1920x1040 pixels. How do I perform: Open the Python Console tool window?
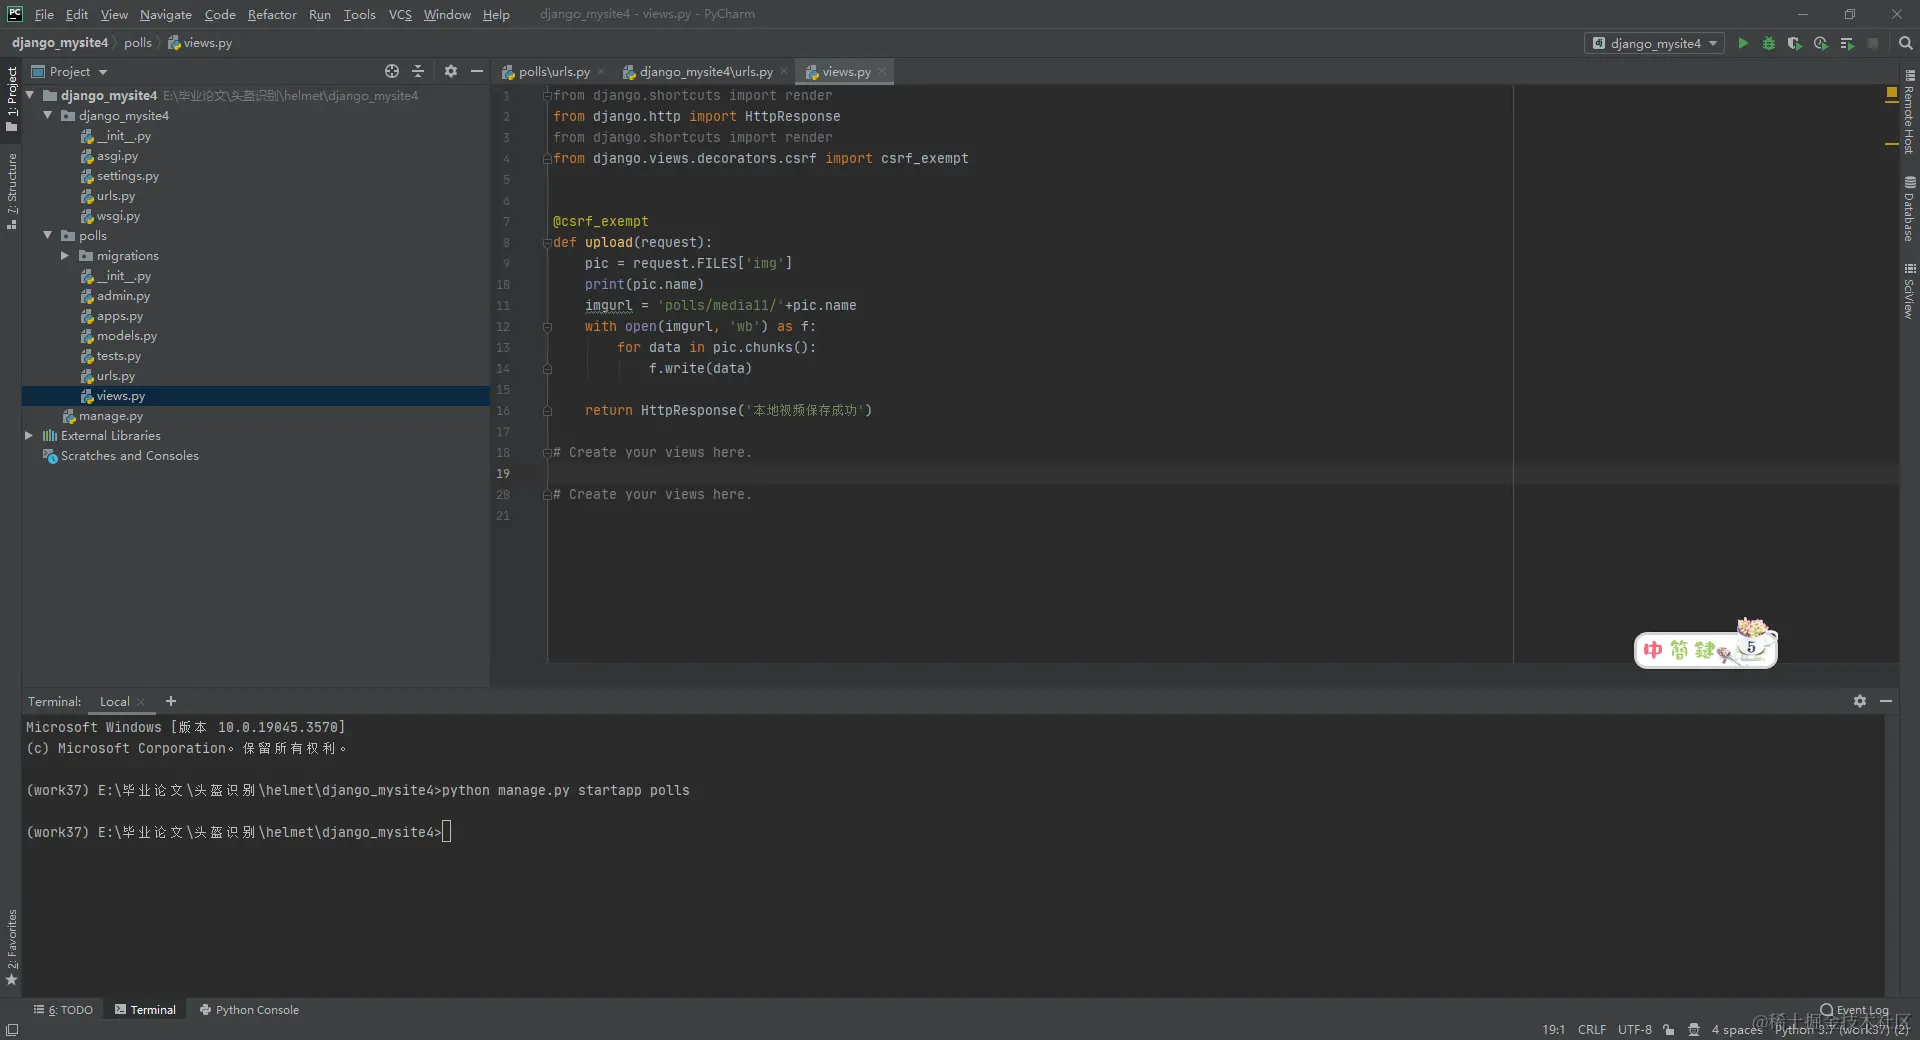(x=249, y=1010)
